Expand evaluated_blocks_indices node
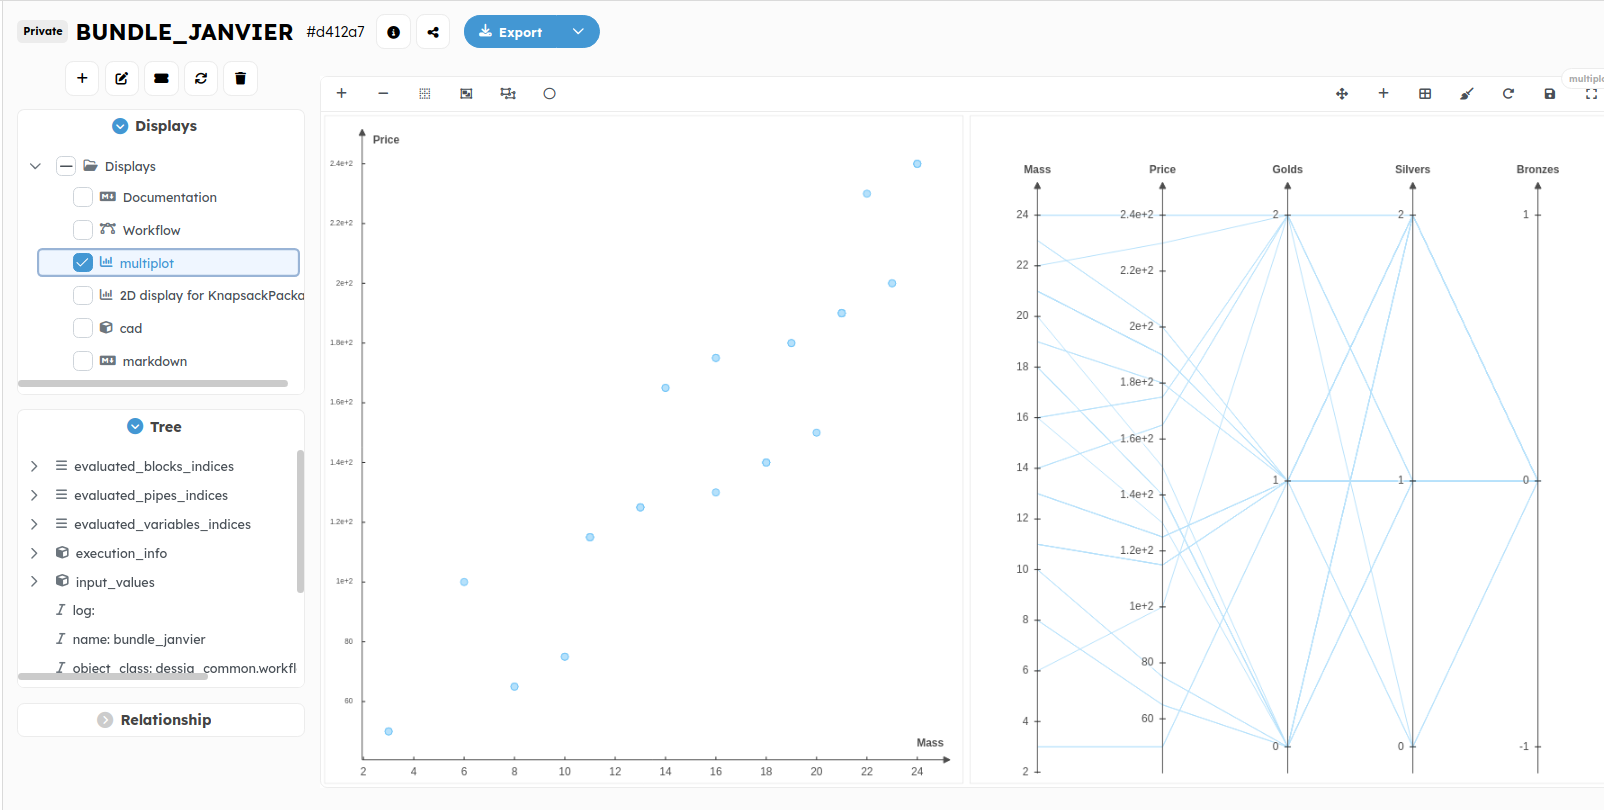The width and height of the screenshot is (1604, 810). coord(34,466)
